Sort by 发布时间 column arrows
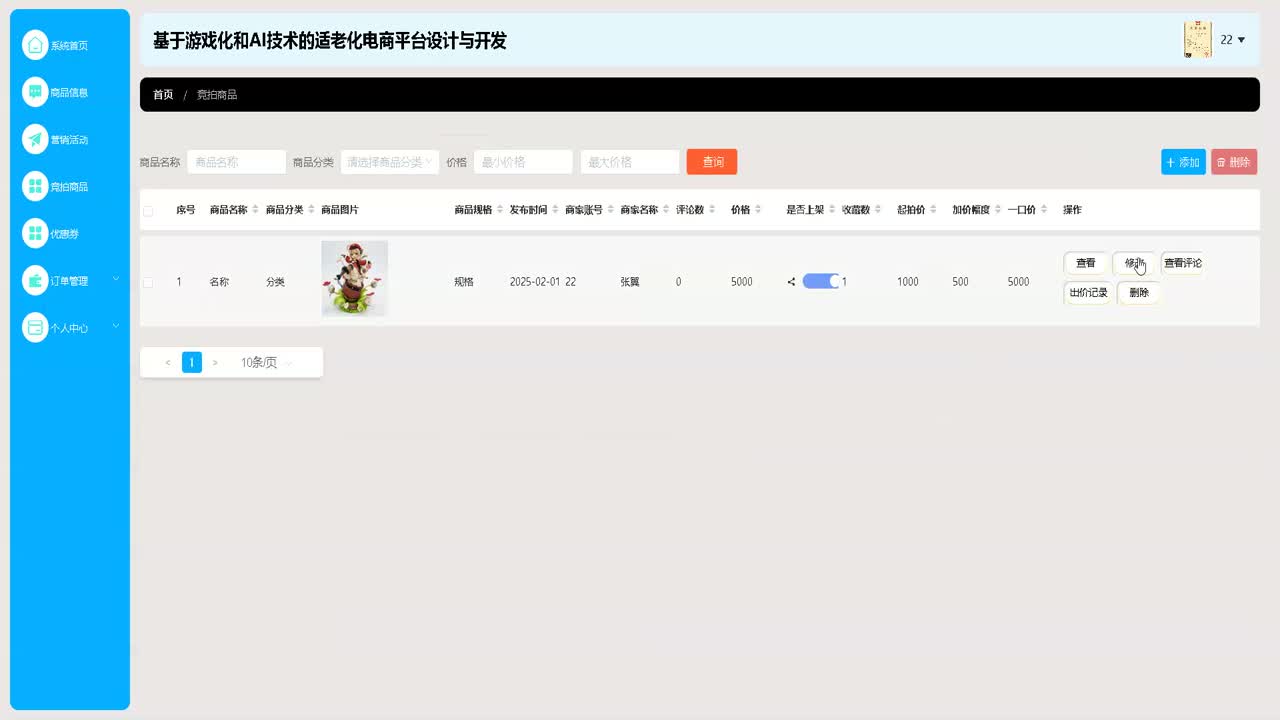The image size is (1280, 720). point(555,210)
